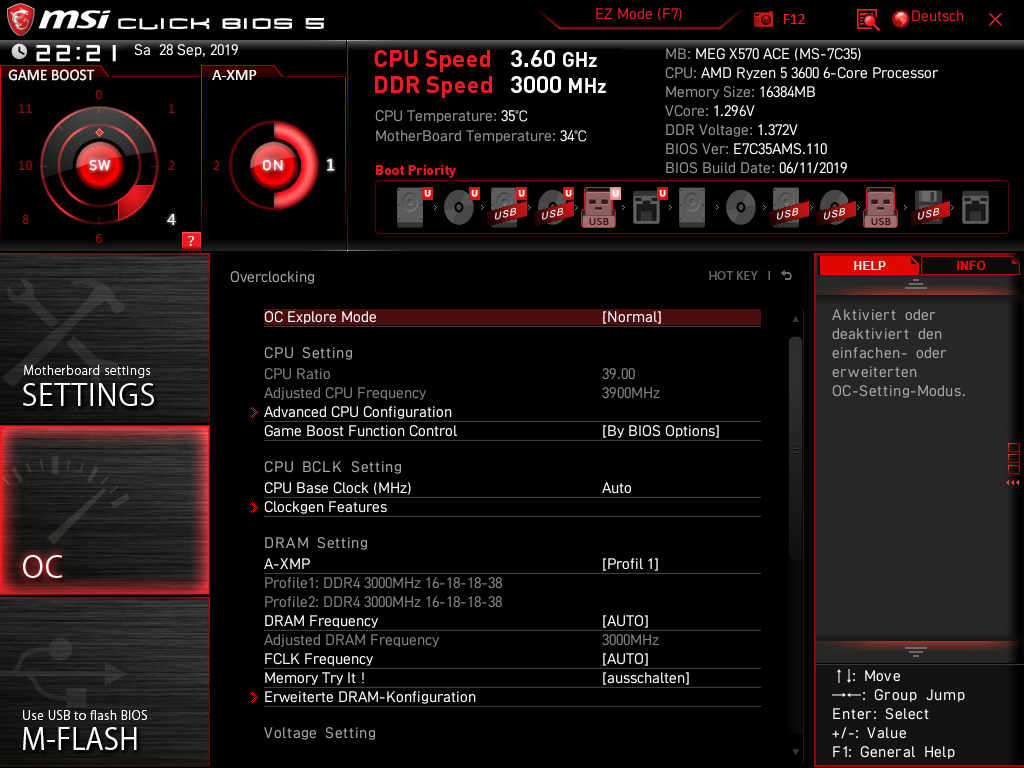Select the legacy optical disc boot device icon
Screen dimensions: 1024x768
coord(741,208)
